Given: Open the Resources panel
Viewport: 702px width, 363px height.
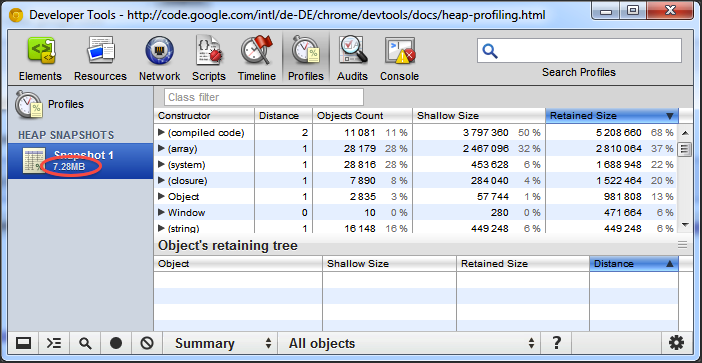Looking at the screenshot, I should (100, 58).
